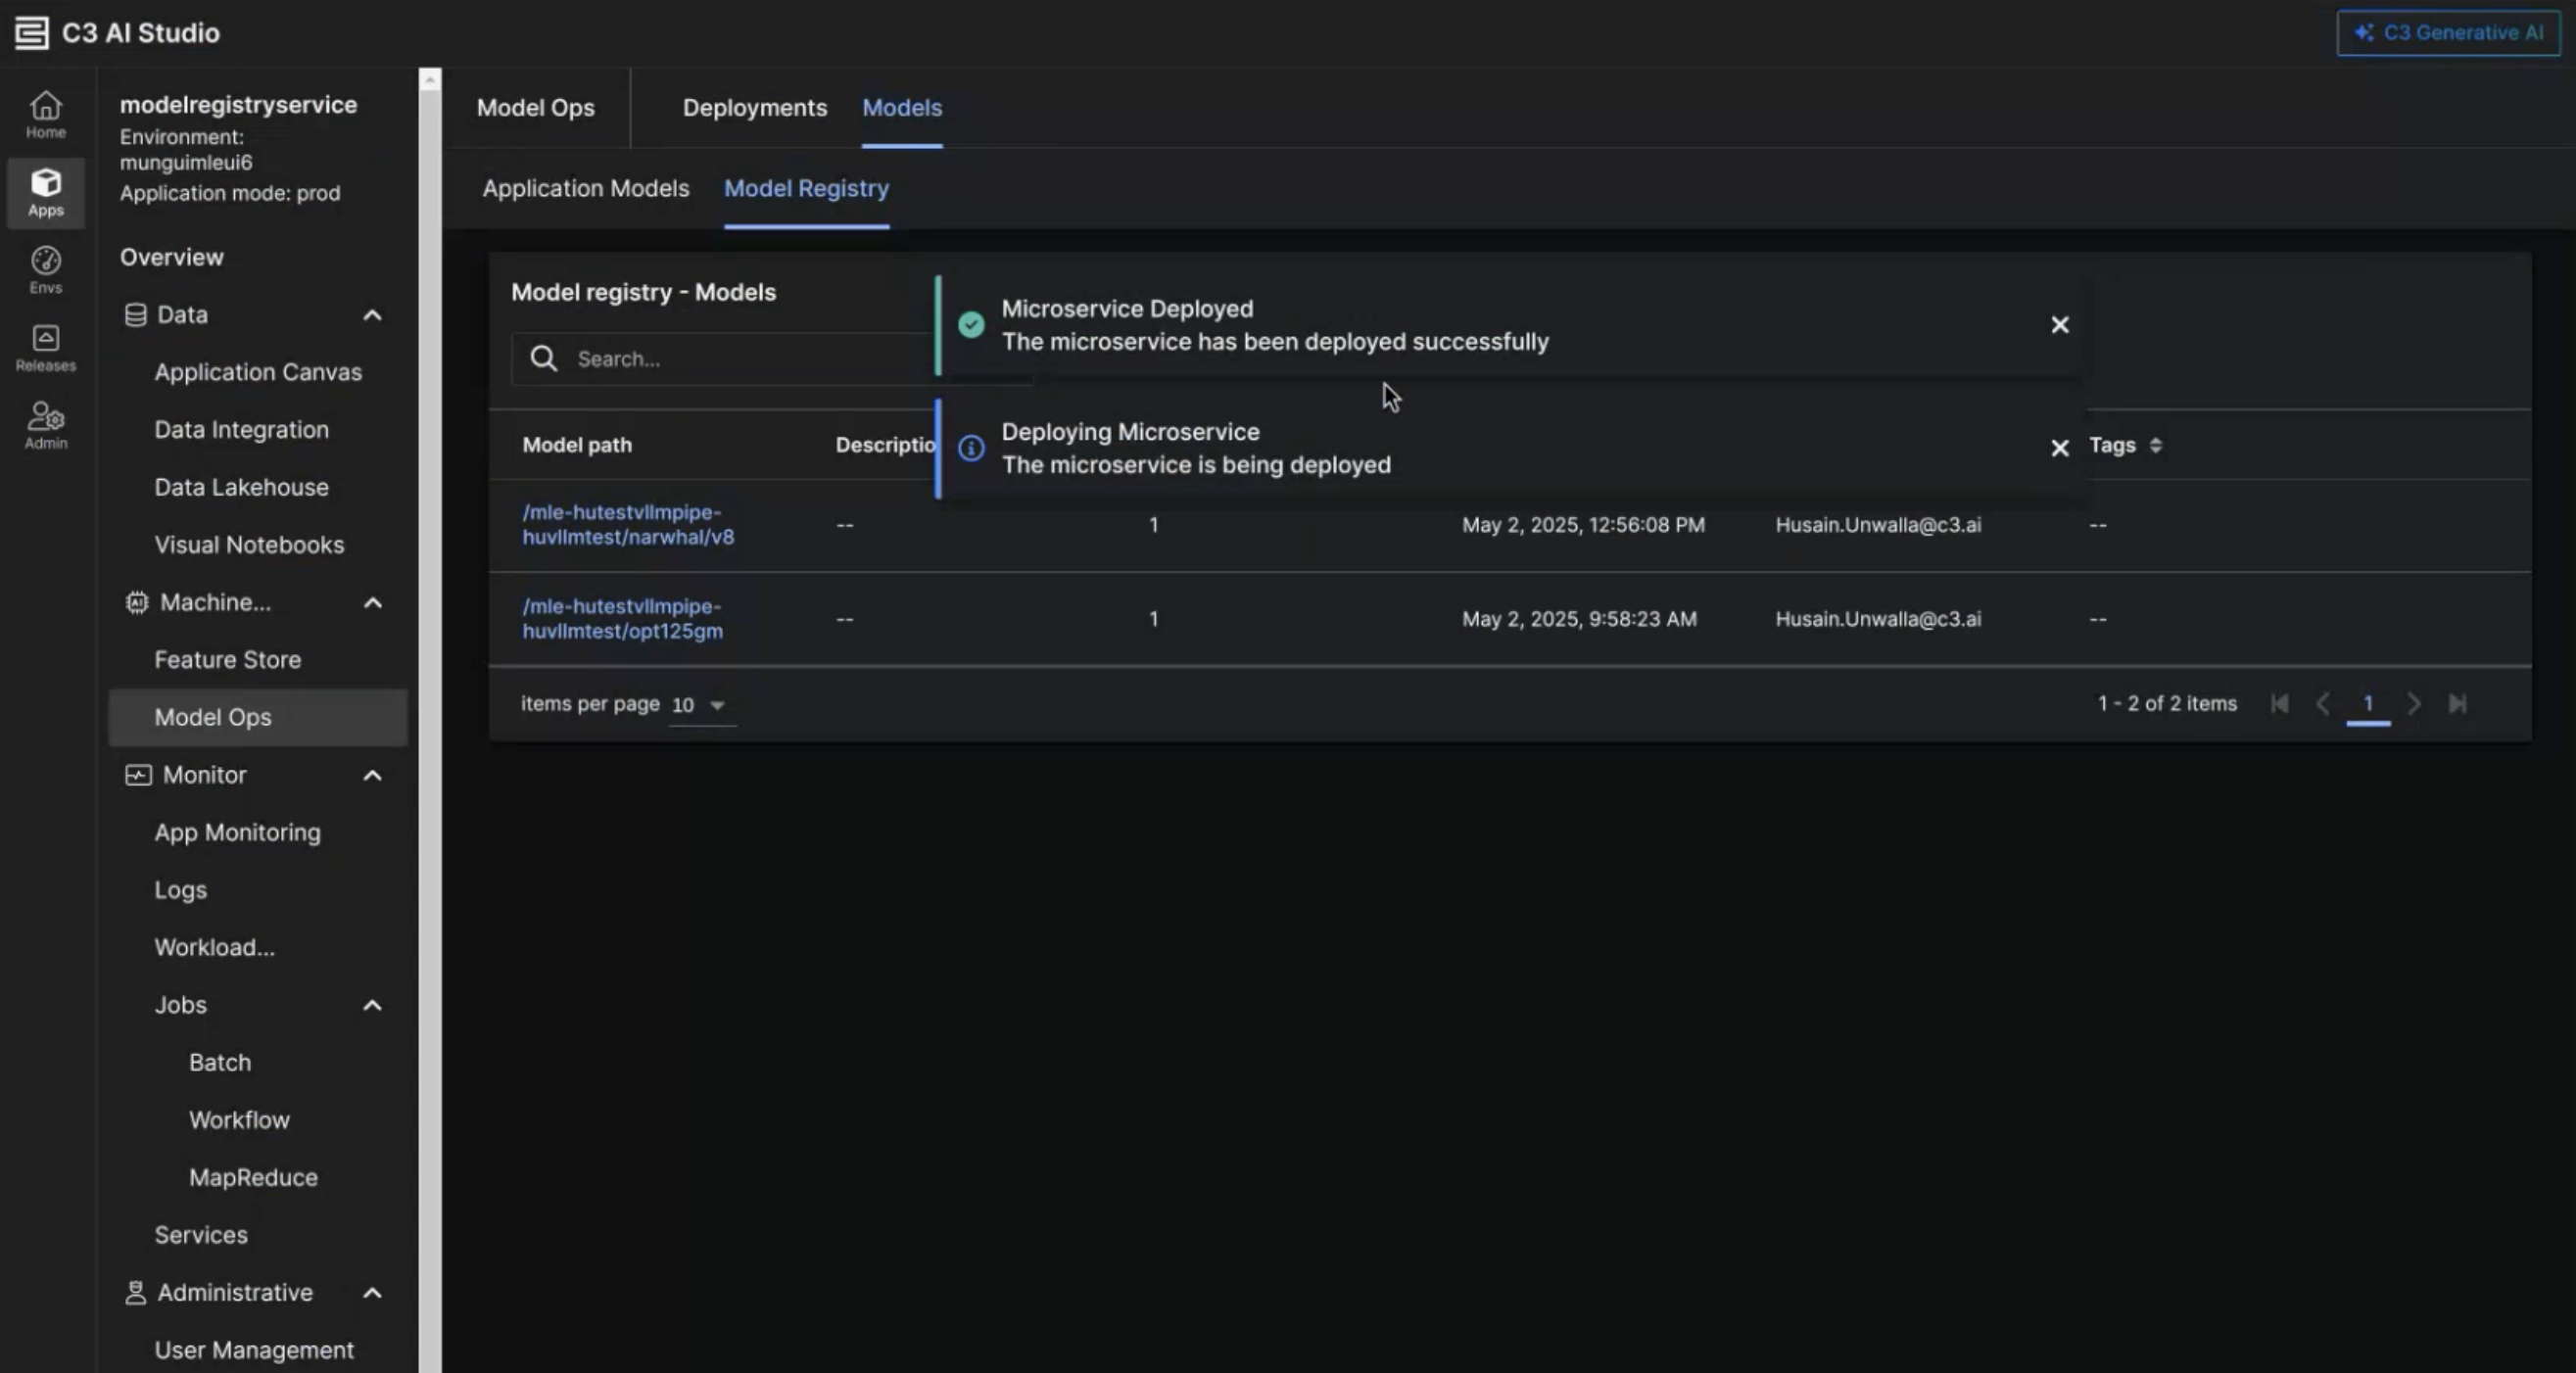Open Feature Store in sidebar
Image resolution: width=2576 pixels, height=1373 pixels.
pyautogui.click(x=227, y=660)
